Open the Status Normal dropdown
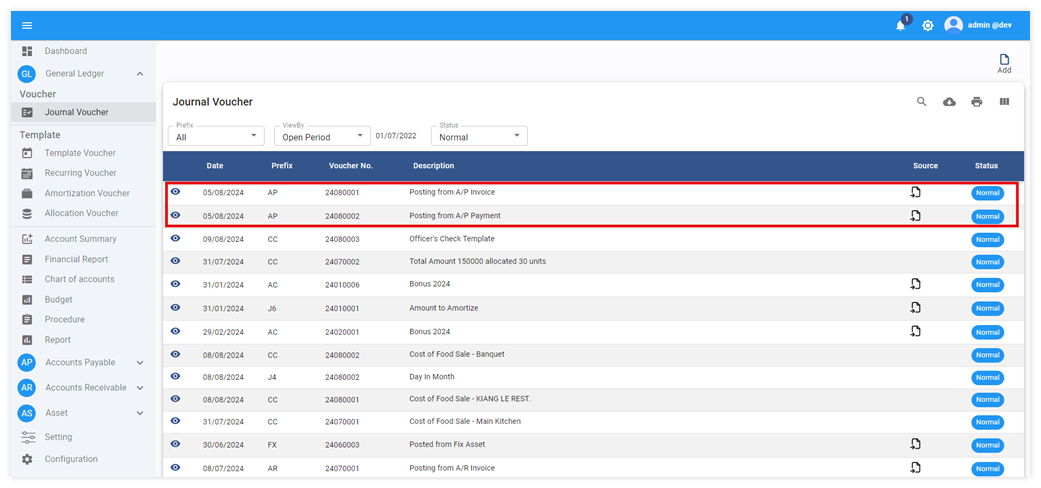This screenshot has width=1041, height=488. (479, 136)
